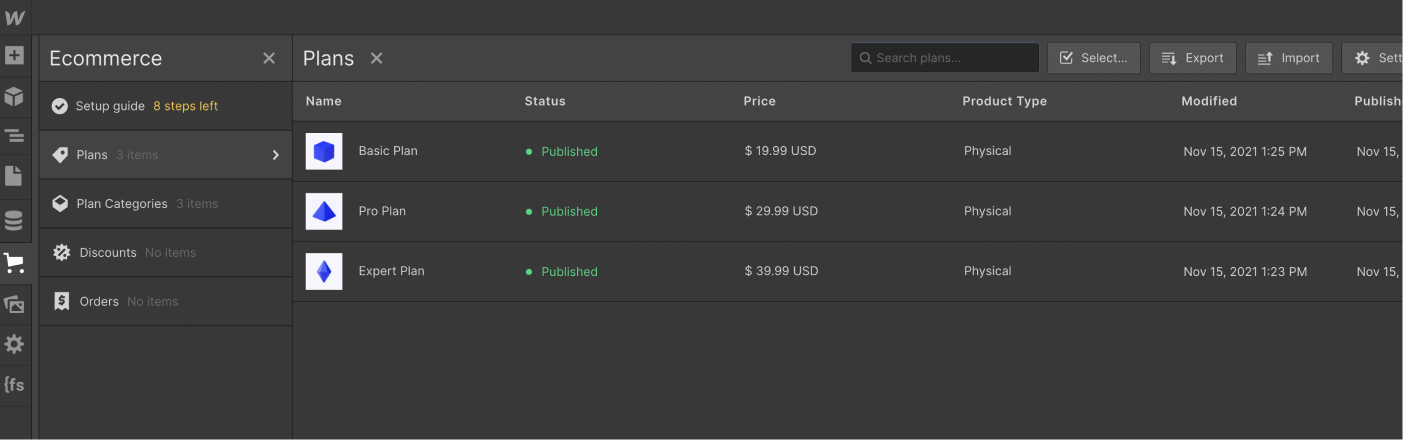Click the Select plans checkbox button

tap(1093, 58)
